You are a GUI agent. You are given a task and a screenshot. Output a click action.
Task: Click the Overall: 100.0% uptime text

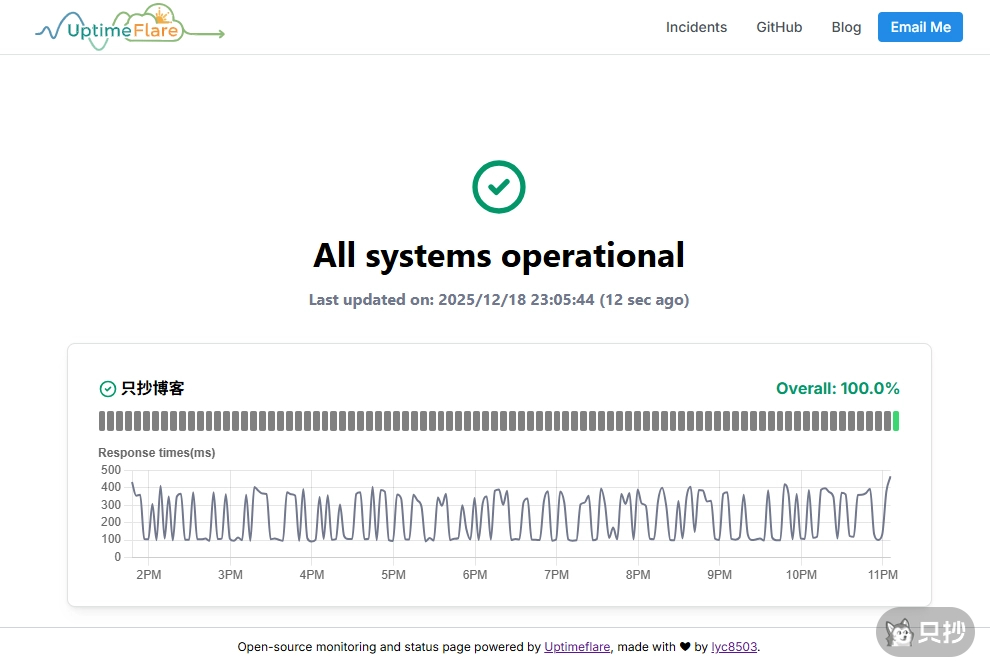click(837, 389)
